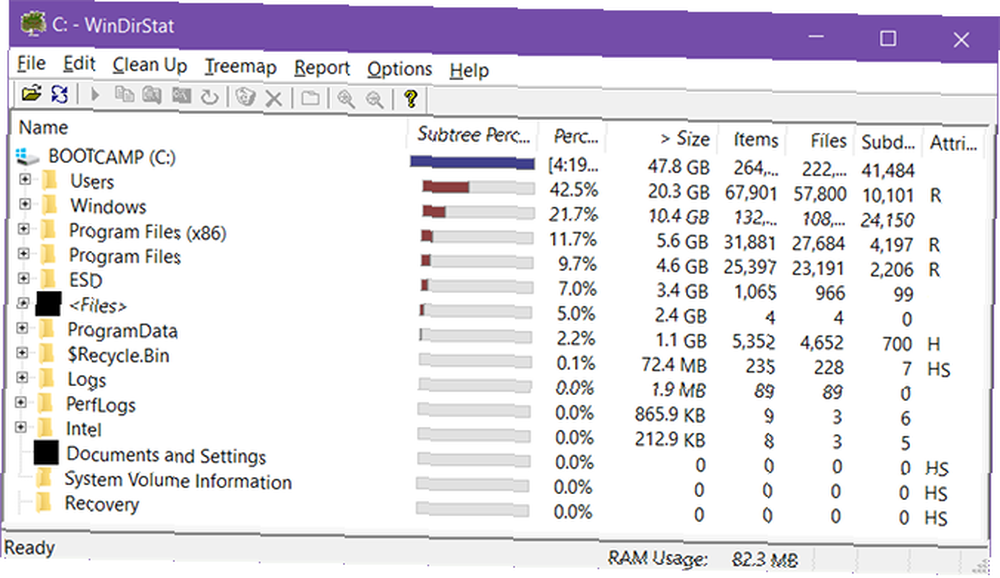1000x578 pixels.
Task: Open the Treemap menu
Action: pyautogui.click(x=240, y=66)
